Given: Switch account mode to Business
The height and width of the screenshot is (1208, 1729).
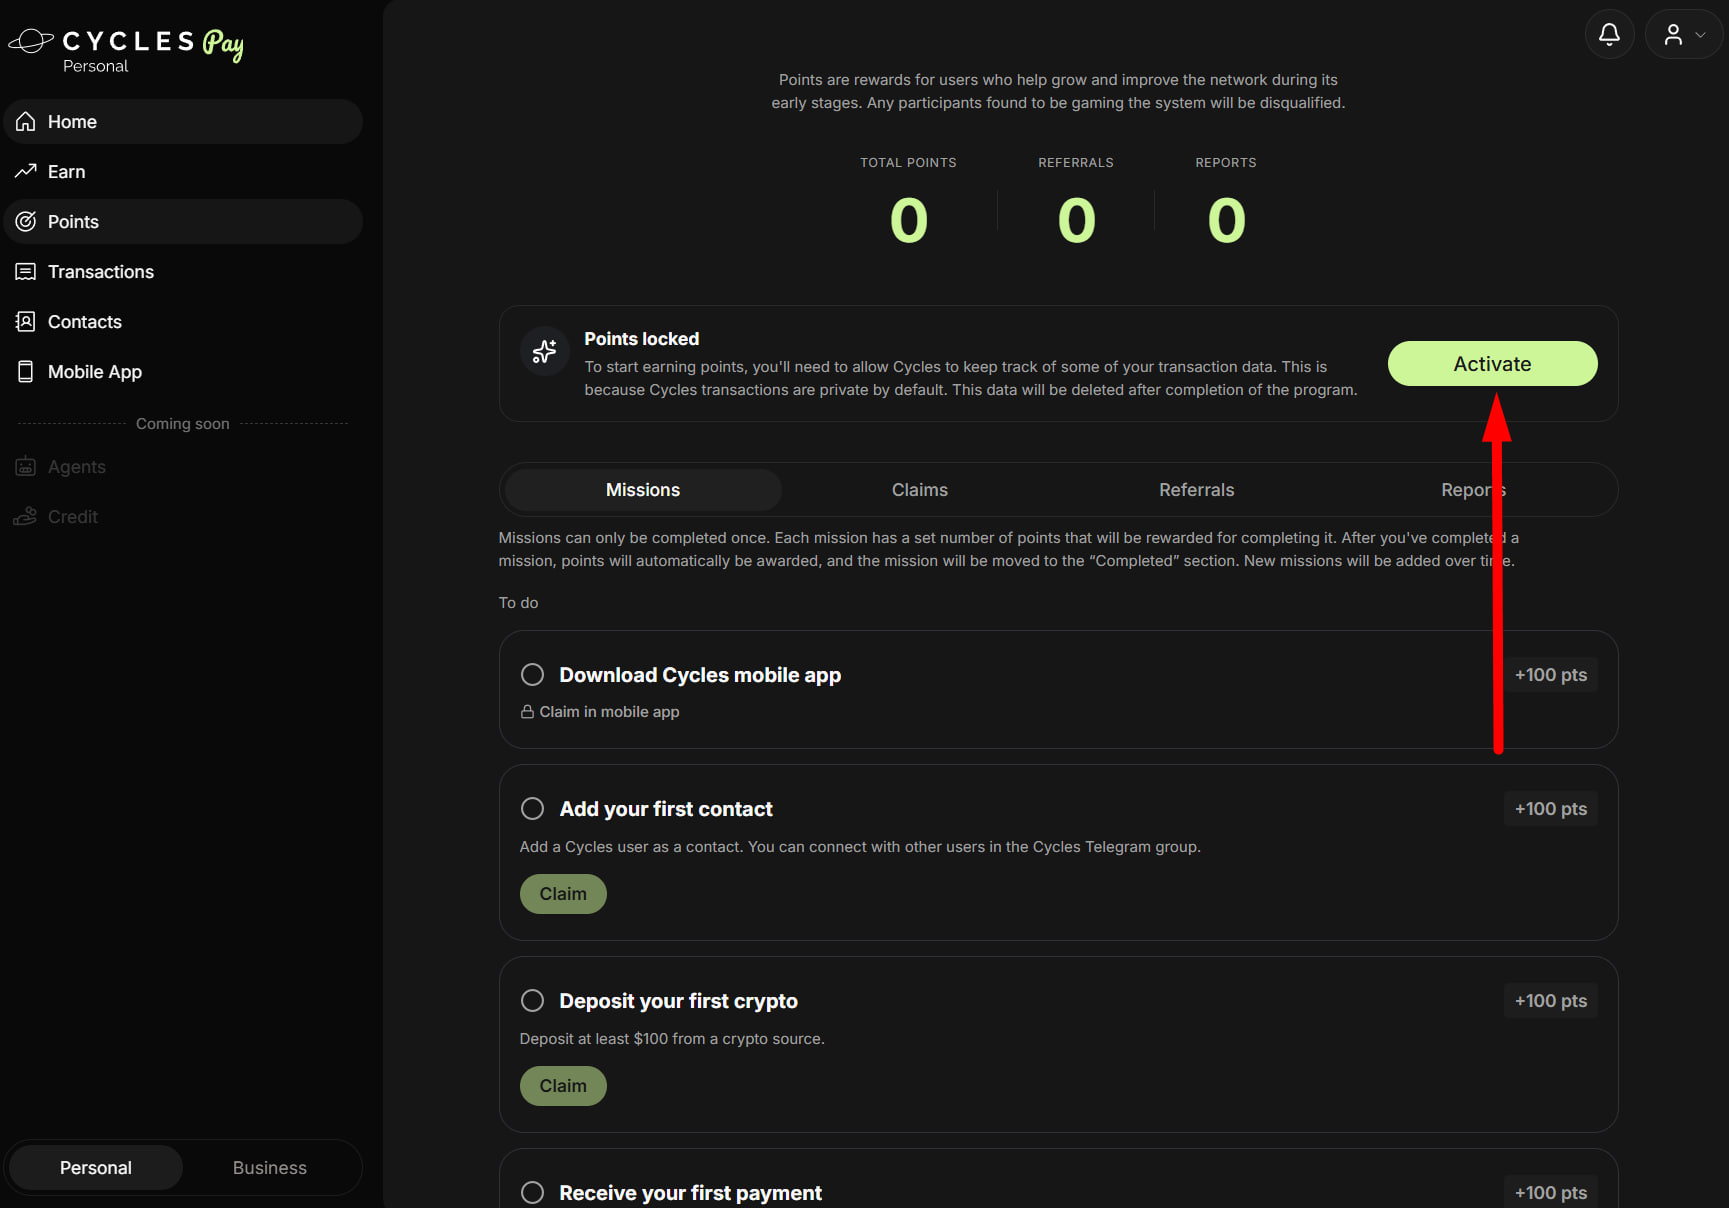Looking at the screenshot, I should [270, 1168].
